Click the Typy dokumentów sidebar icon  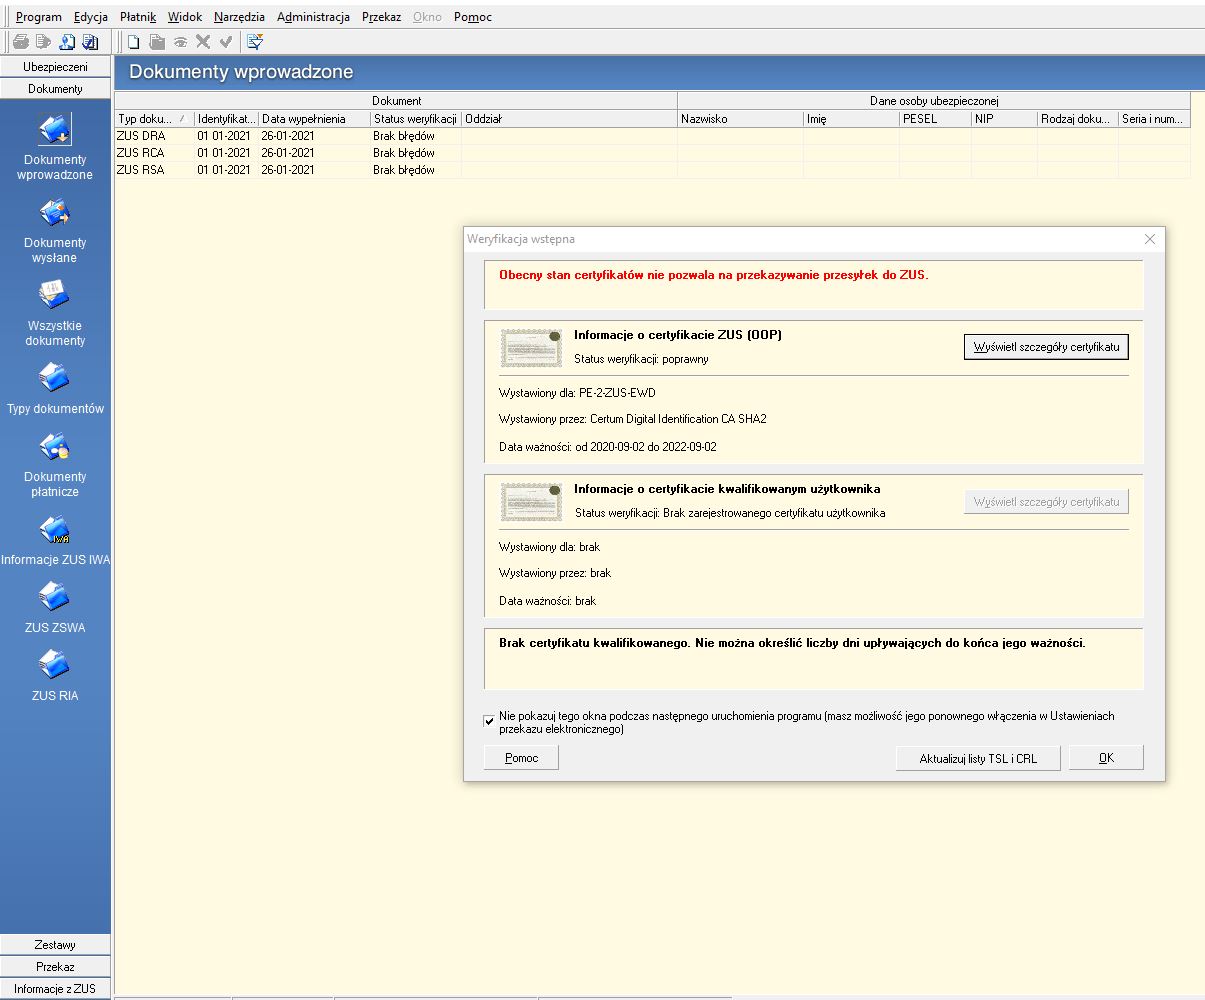54,378
